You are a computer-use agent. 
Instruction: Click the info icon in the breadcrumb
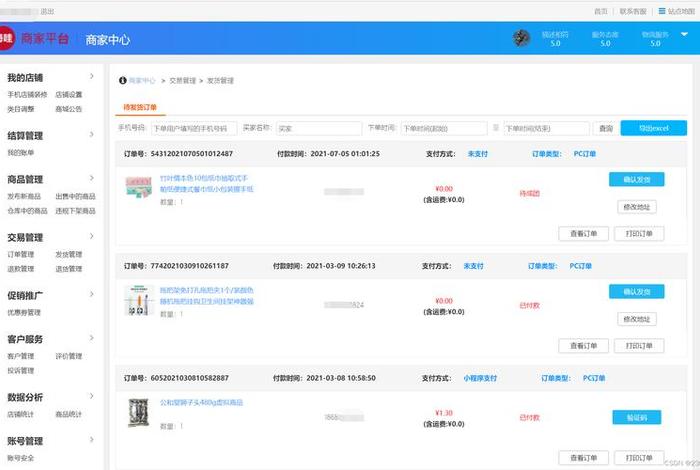coord(122,80)
